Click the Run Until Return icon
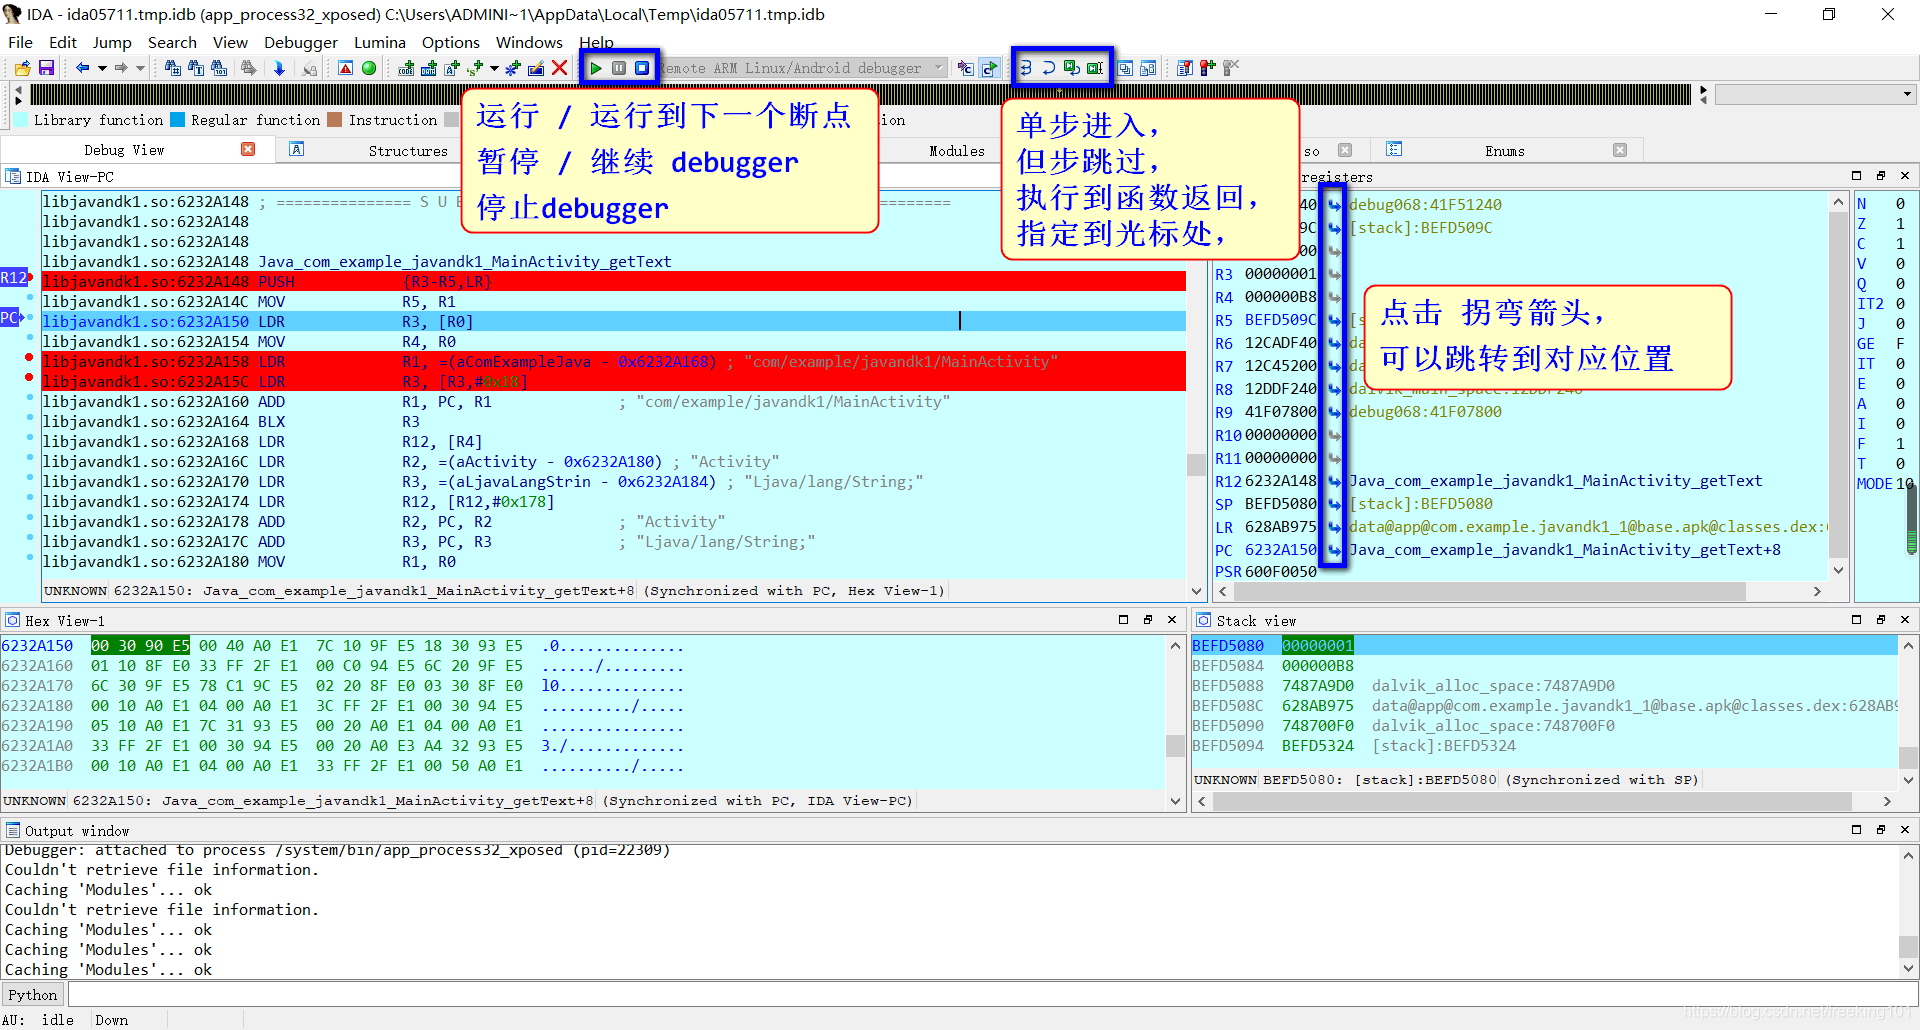Screen dimensions: 1920x1030 pyautogui.click(x=1072, y=68)
